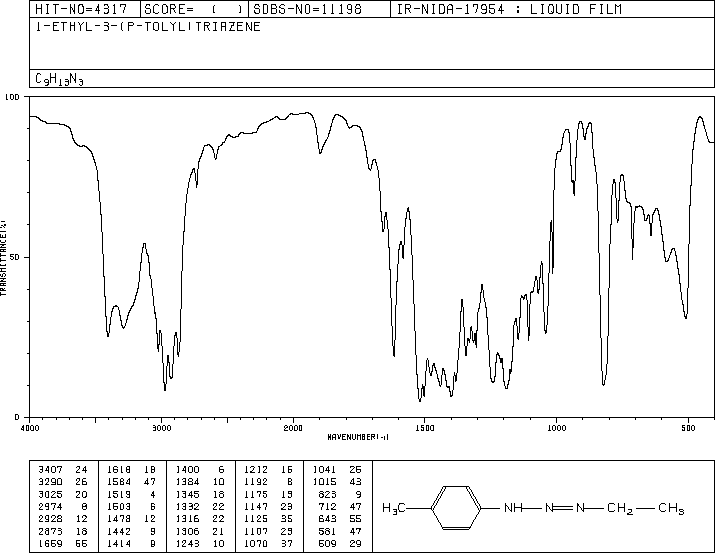Click the WAVENUMBER axis title
The width and height of the screenshot is (715, 553).
tap(358, 437)
